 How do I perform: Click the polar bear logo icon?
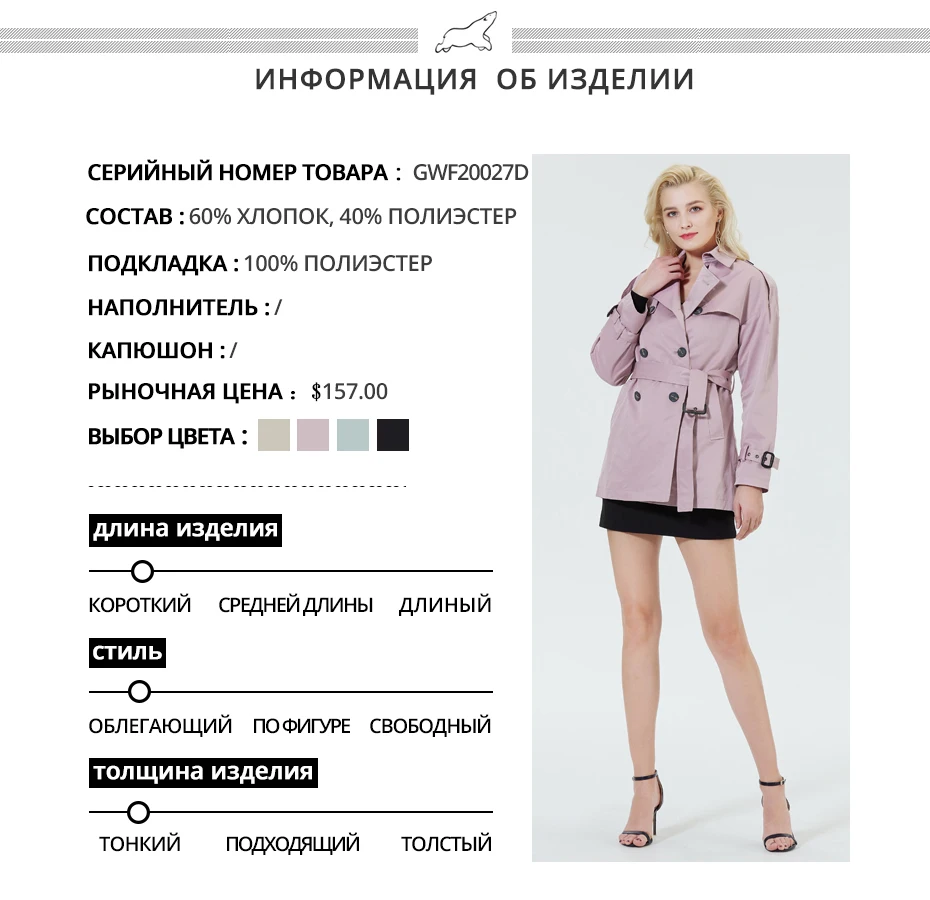click(x=466, y=33)
